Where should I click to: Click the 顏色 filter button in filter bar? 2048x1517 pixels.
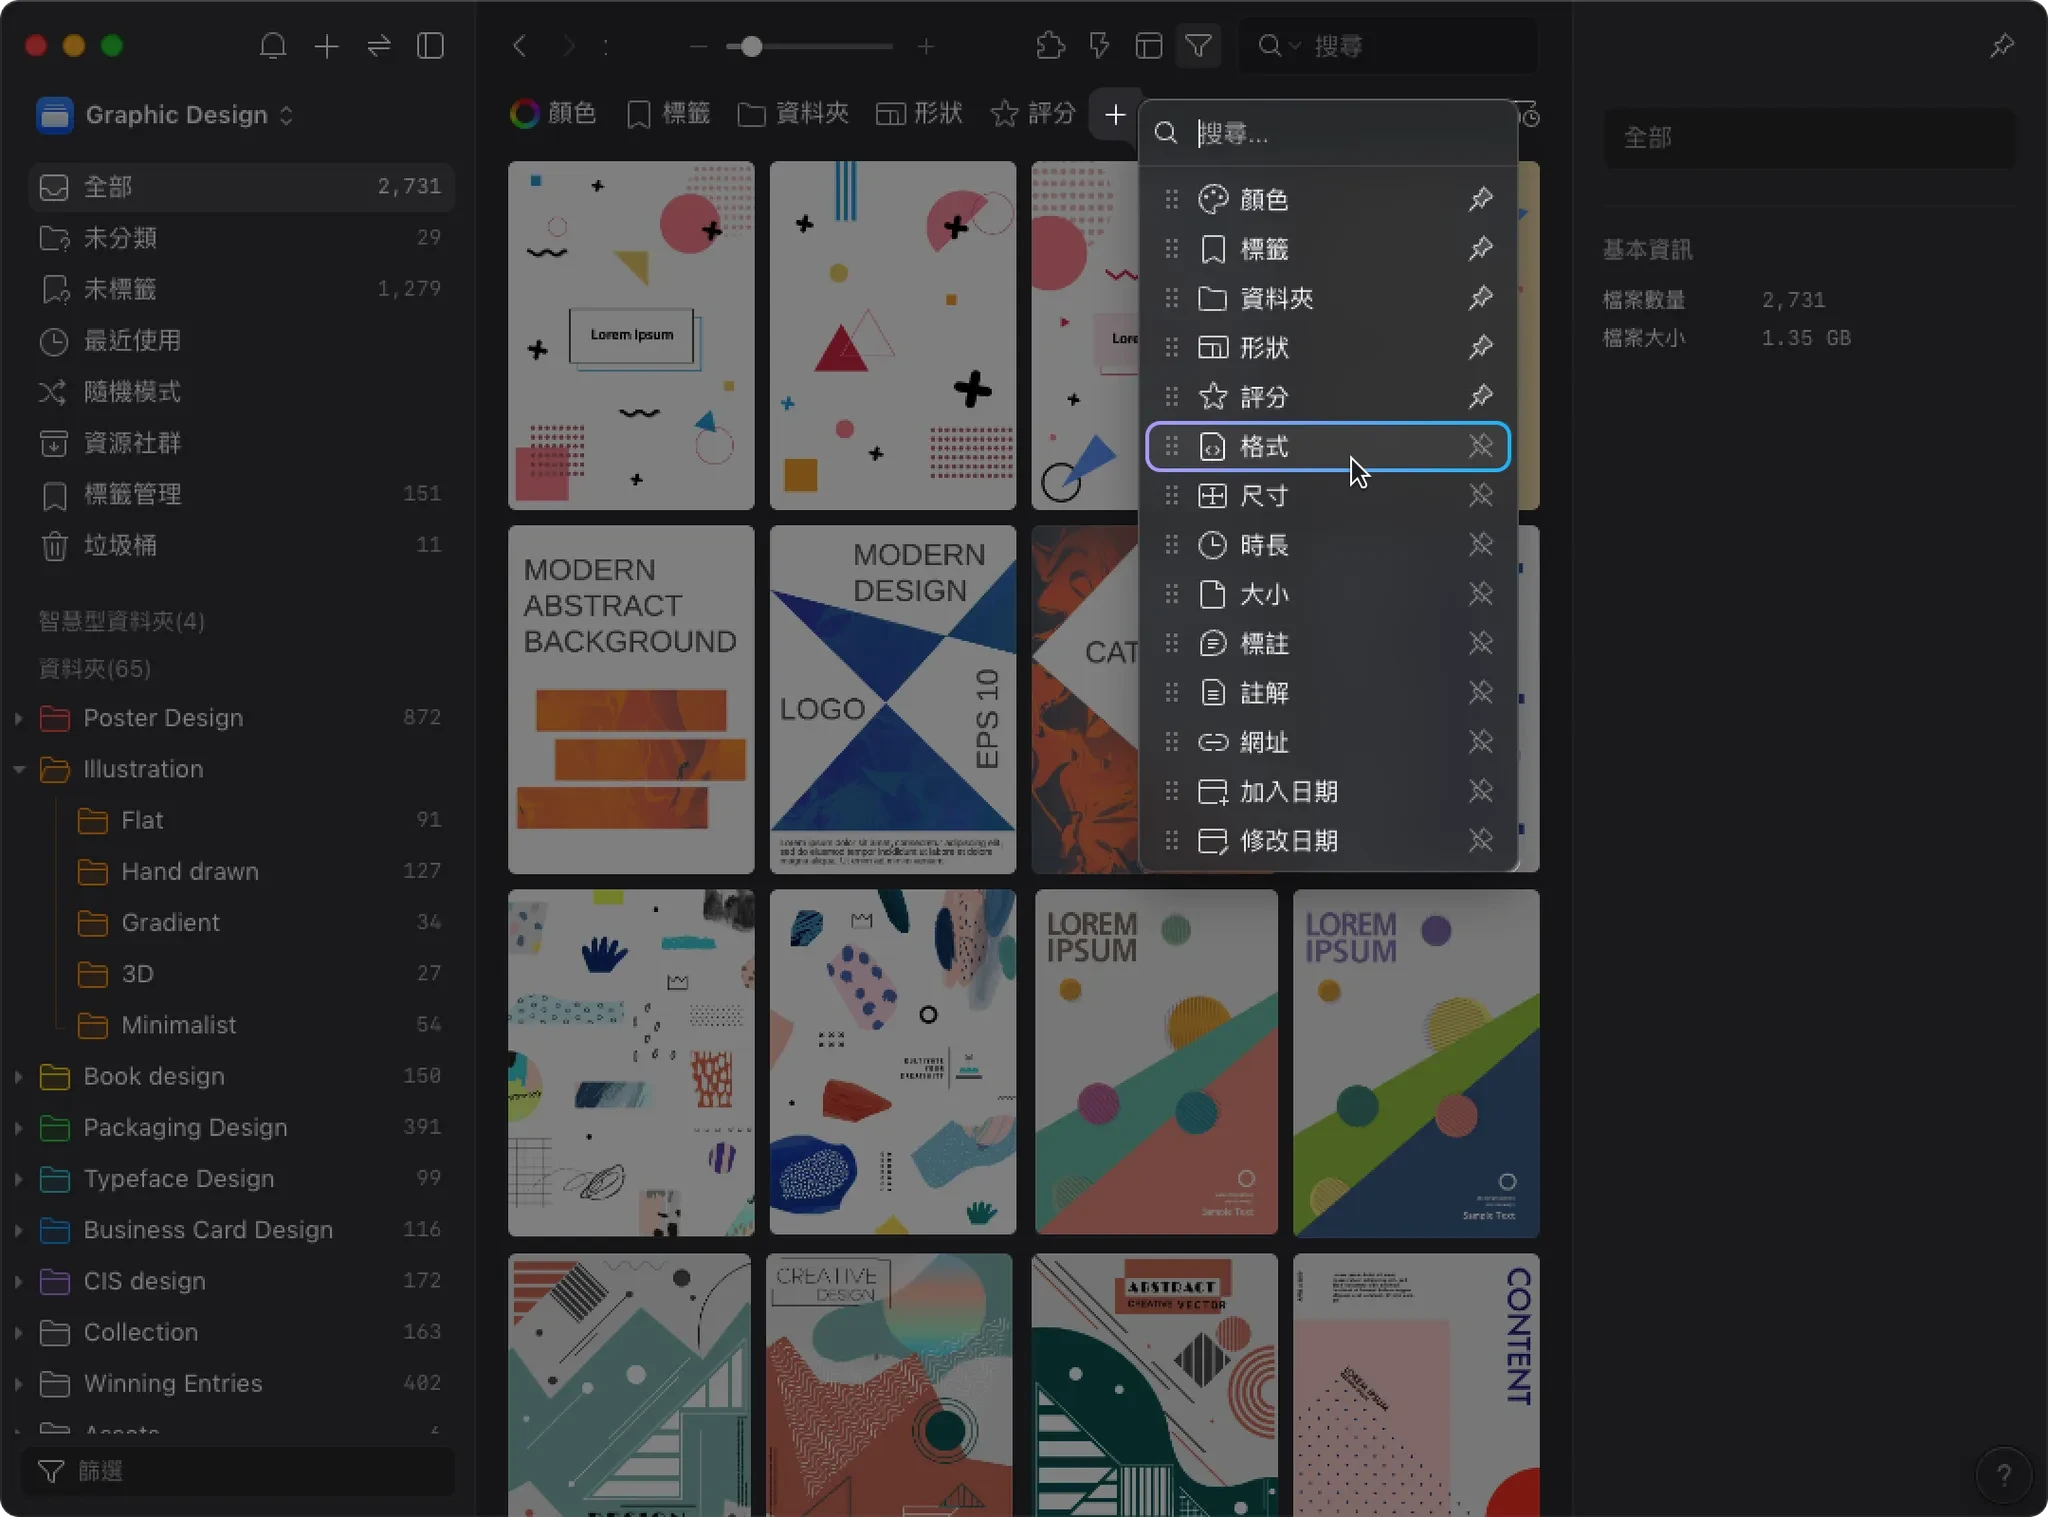click(x=553, y=114)
